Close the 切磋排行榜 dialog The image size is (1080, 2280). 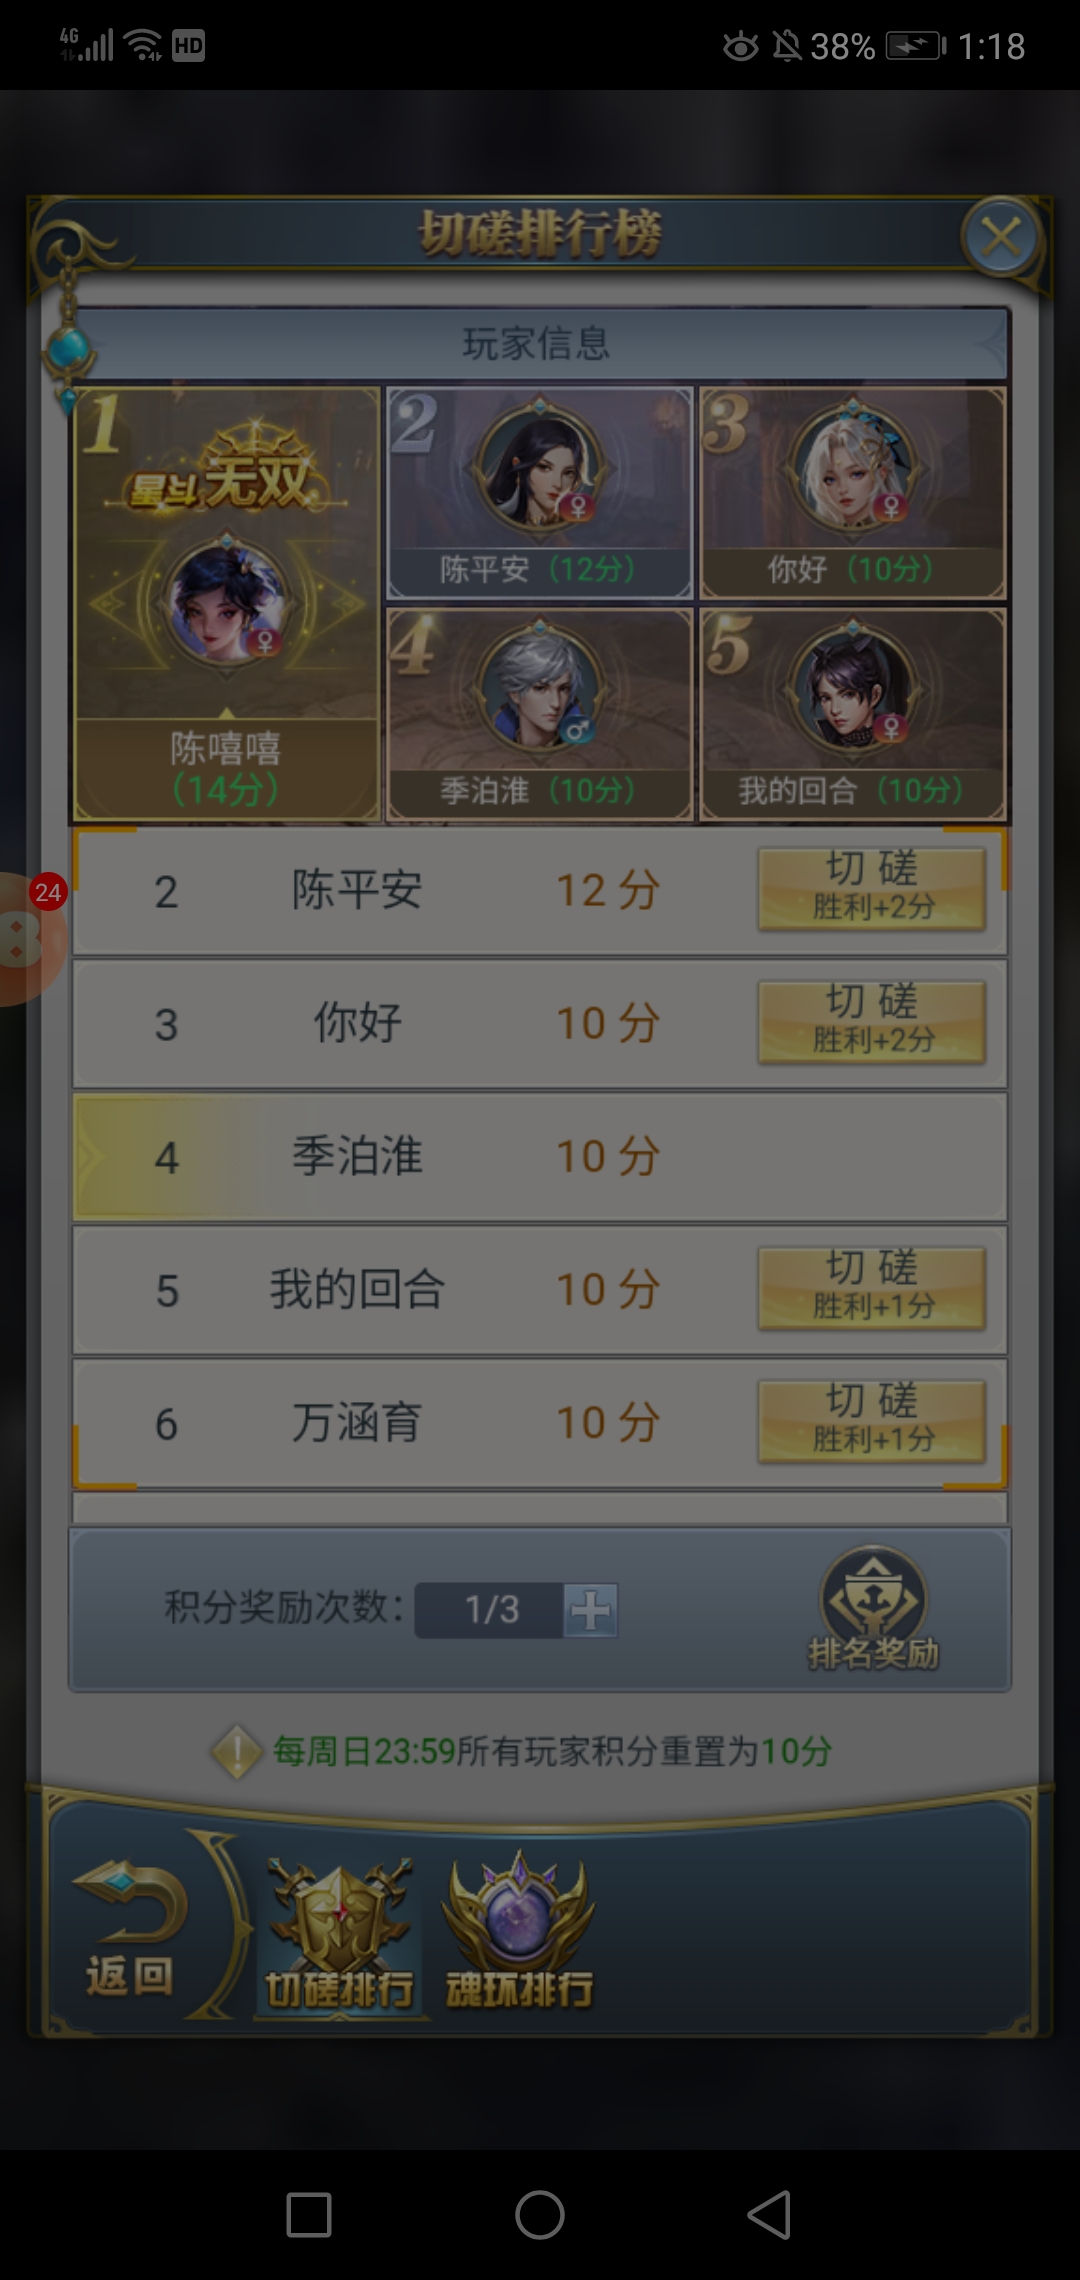click(x=1001, y=238)
